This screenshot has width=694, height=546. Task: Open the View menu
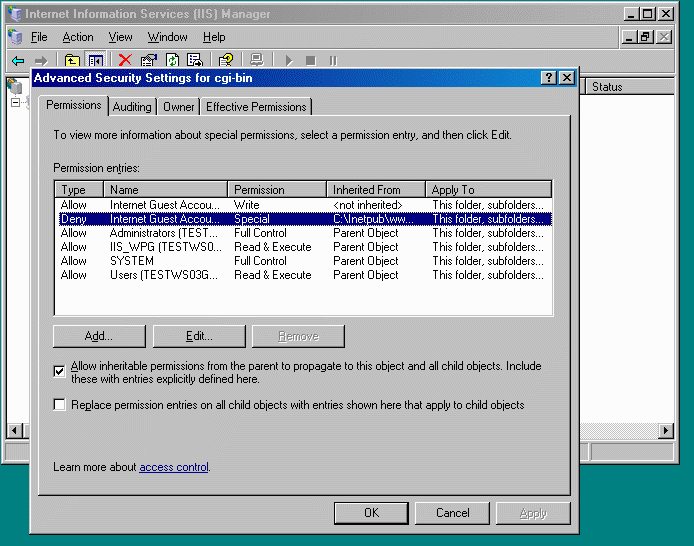click(x=120, y=37)
